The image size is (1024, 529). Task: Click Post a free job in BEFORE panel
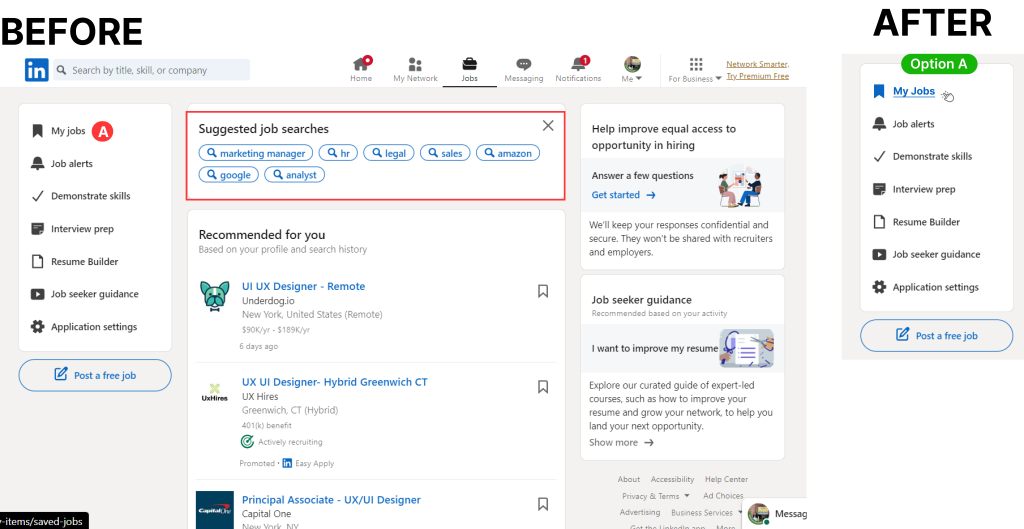click(95, 375)
